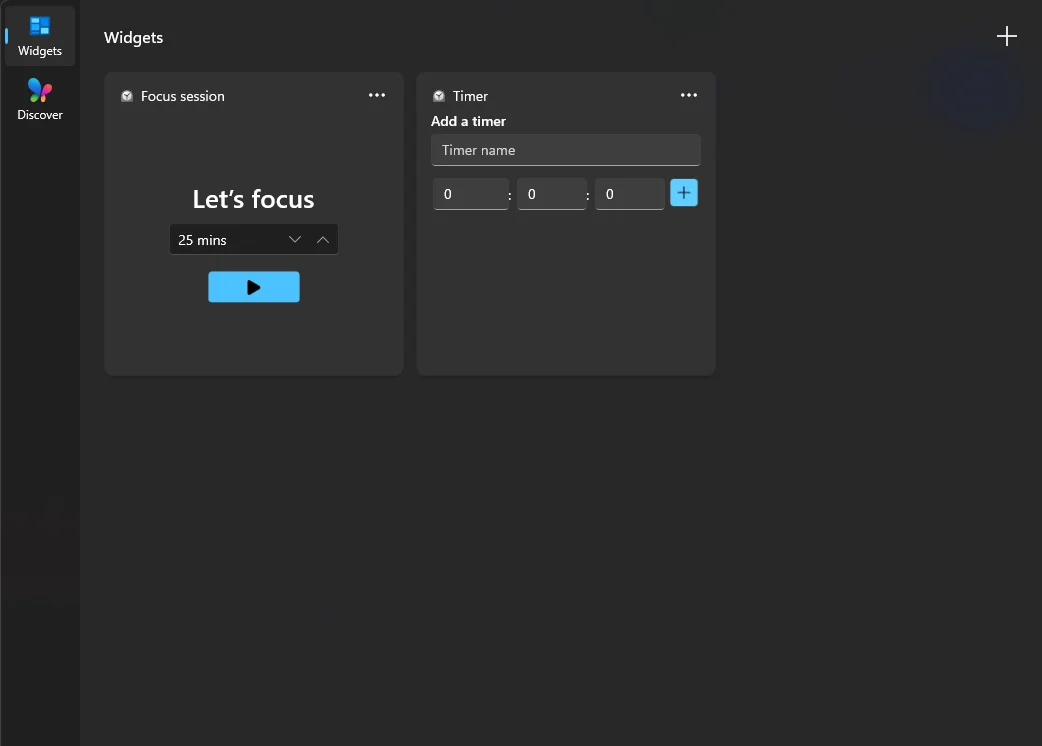Open the Widgets tab in the sidebar

point(40,37)
